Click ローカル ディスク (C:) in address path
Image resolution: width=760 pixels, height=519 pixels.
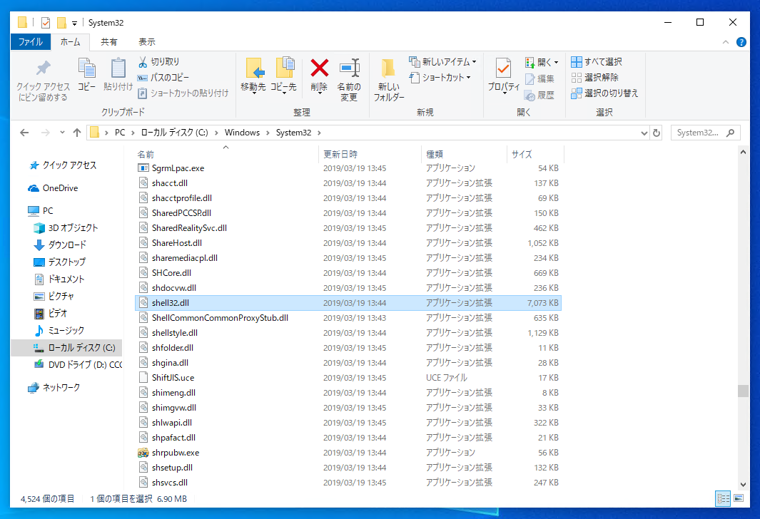click(x=174, y=133)
